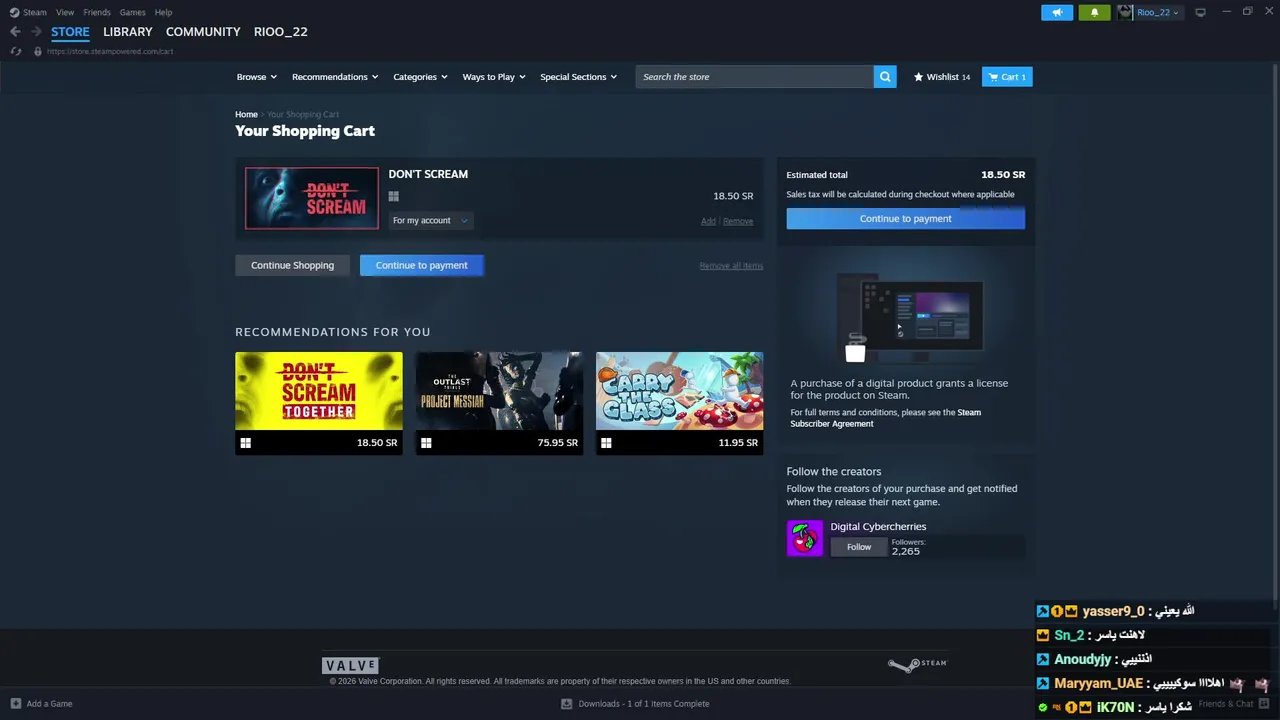Open the Cart button at top right

(1007, 77)
